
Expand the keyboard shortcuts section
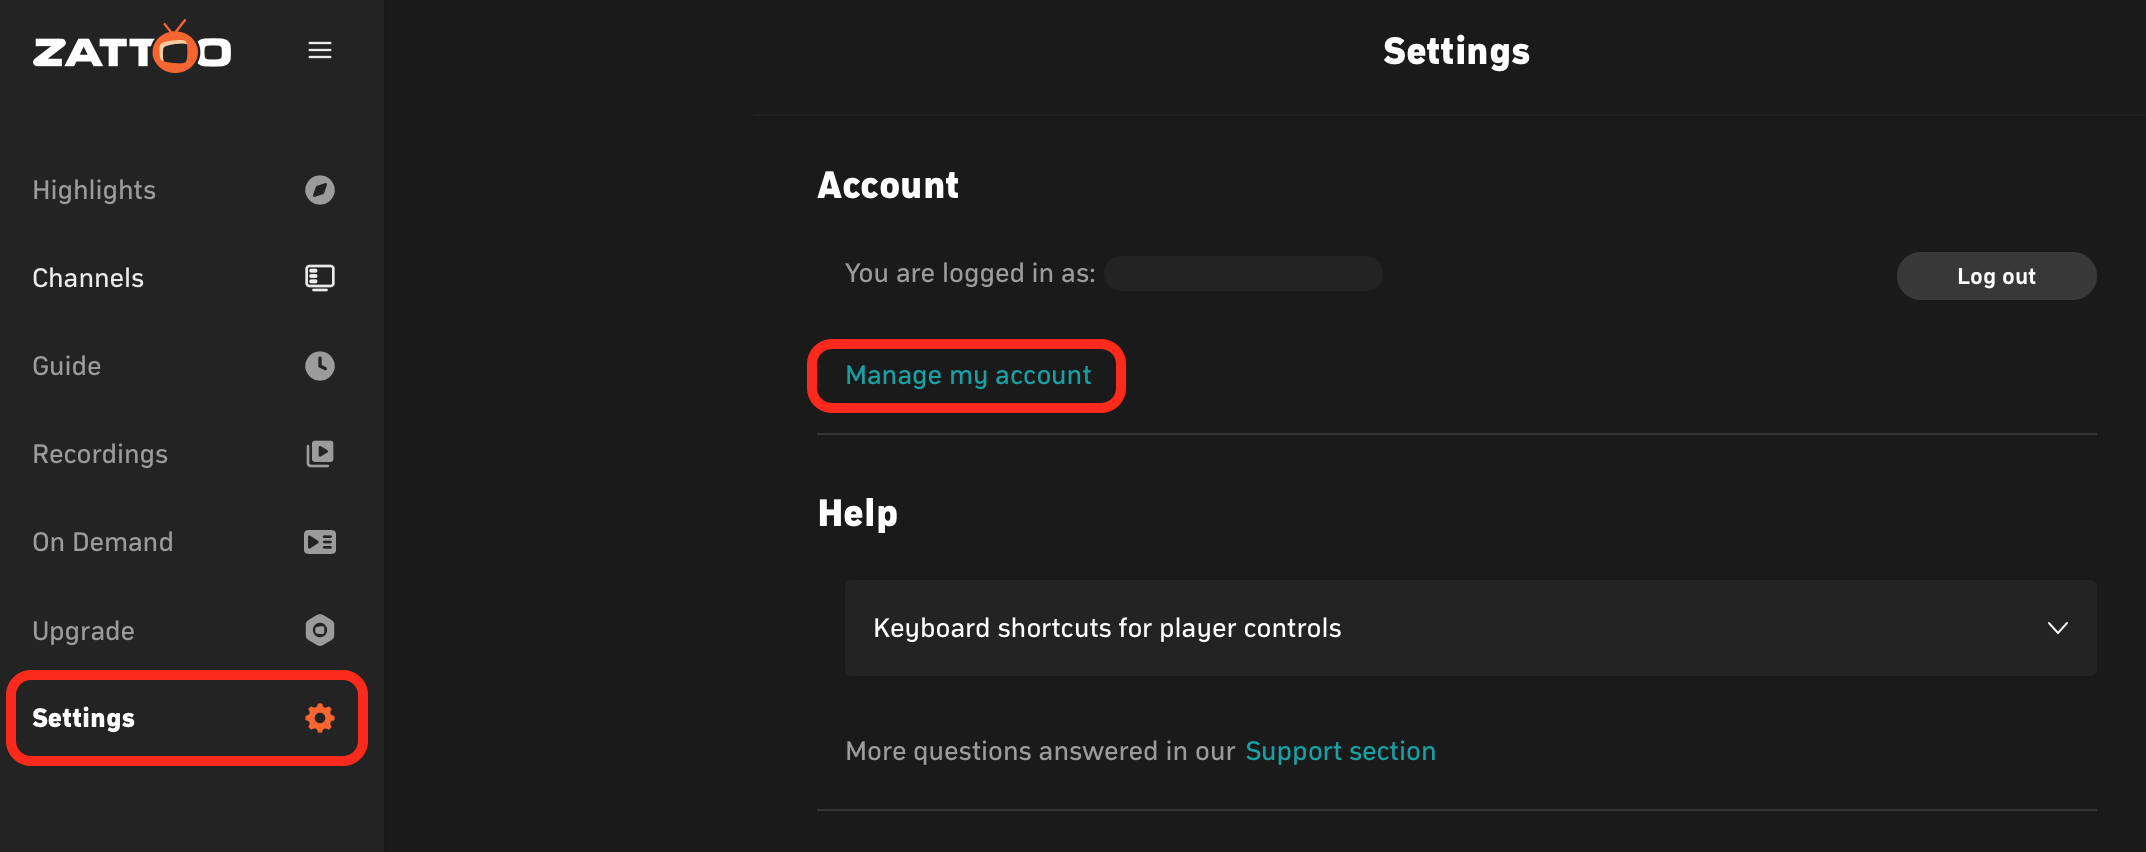(2058, 628)
